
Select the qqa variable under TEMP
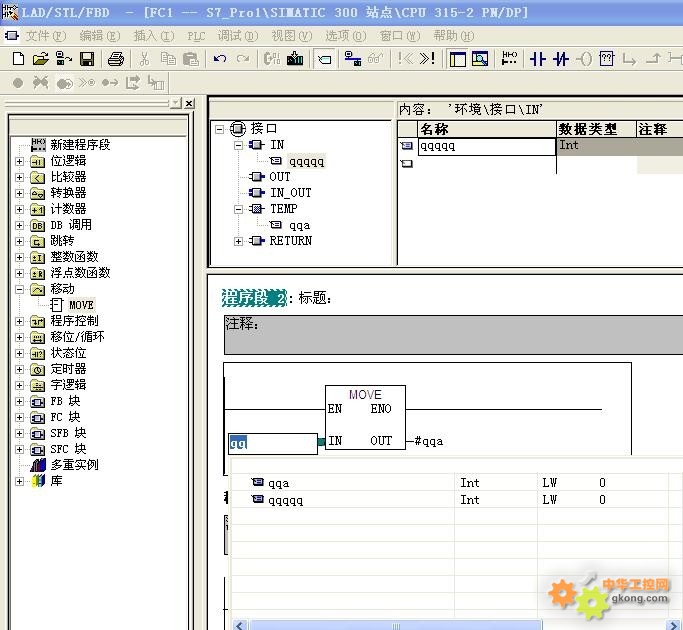point(299,225)
